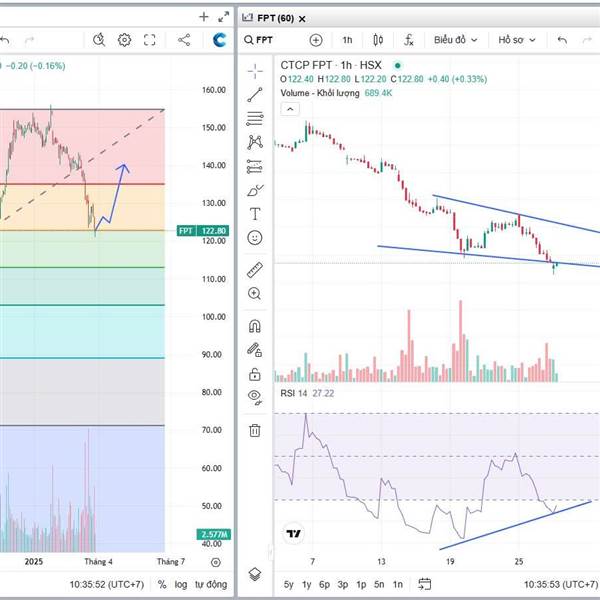The image size is (600, 600).
Task: Toggle lock all drawings
Action: pyautogui.click(x=255, y=374)
